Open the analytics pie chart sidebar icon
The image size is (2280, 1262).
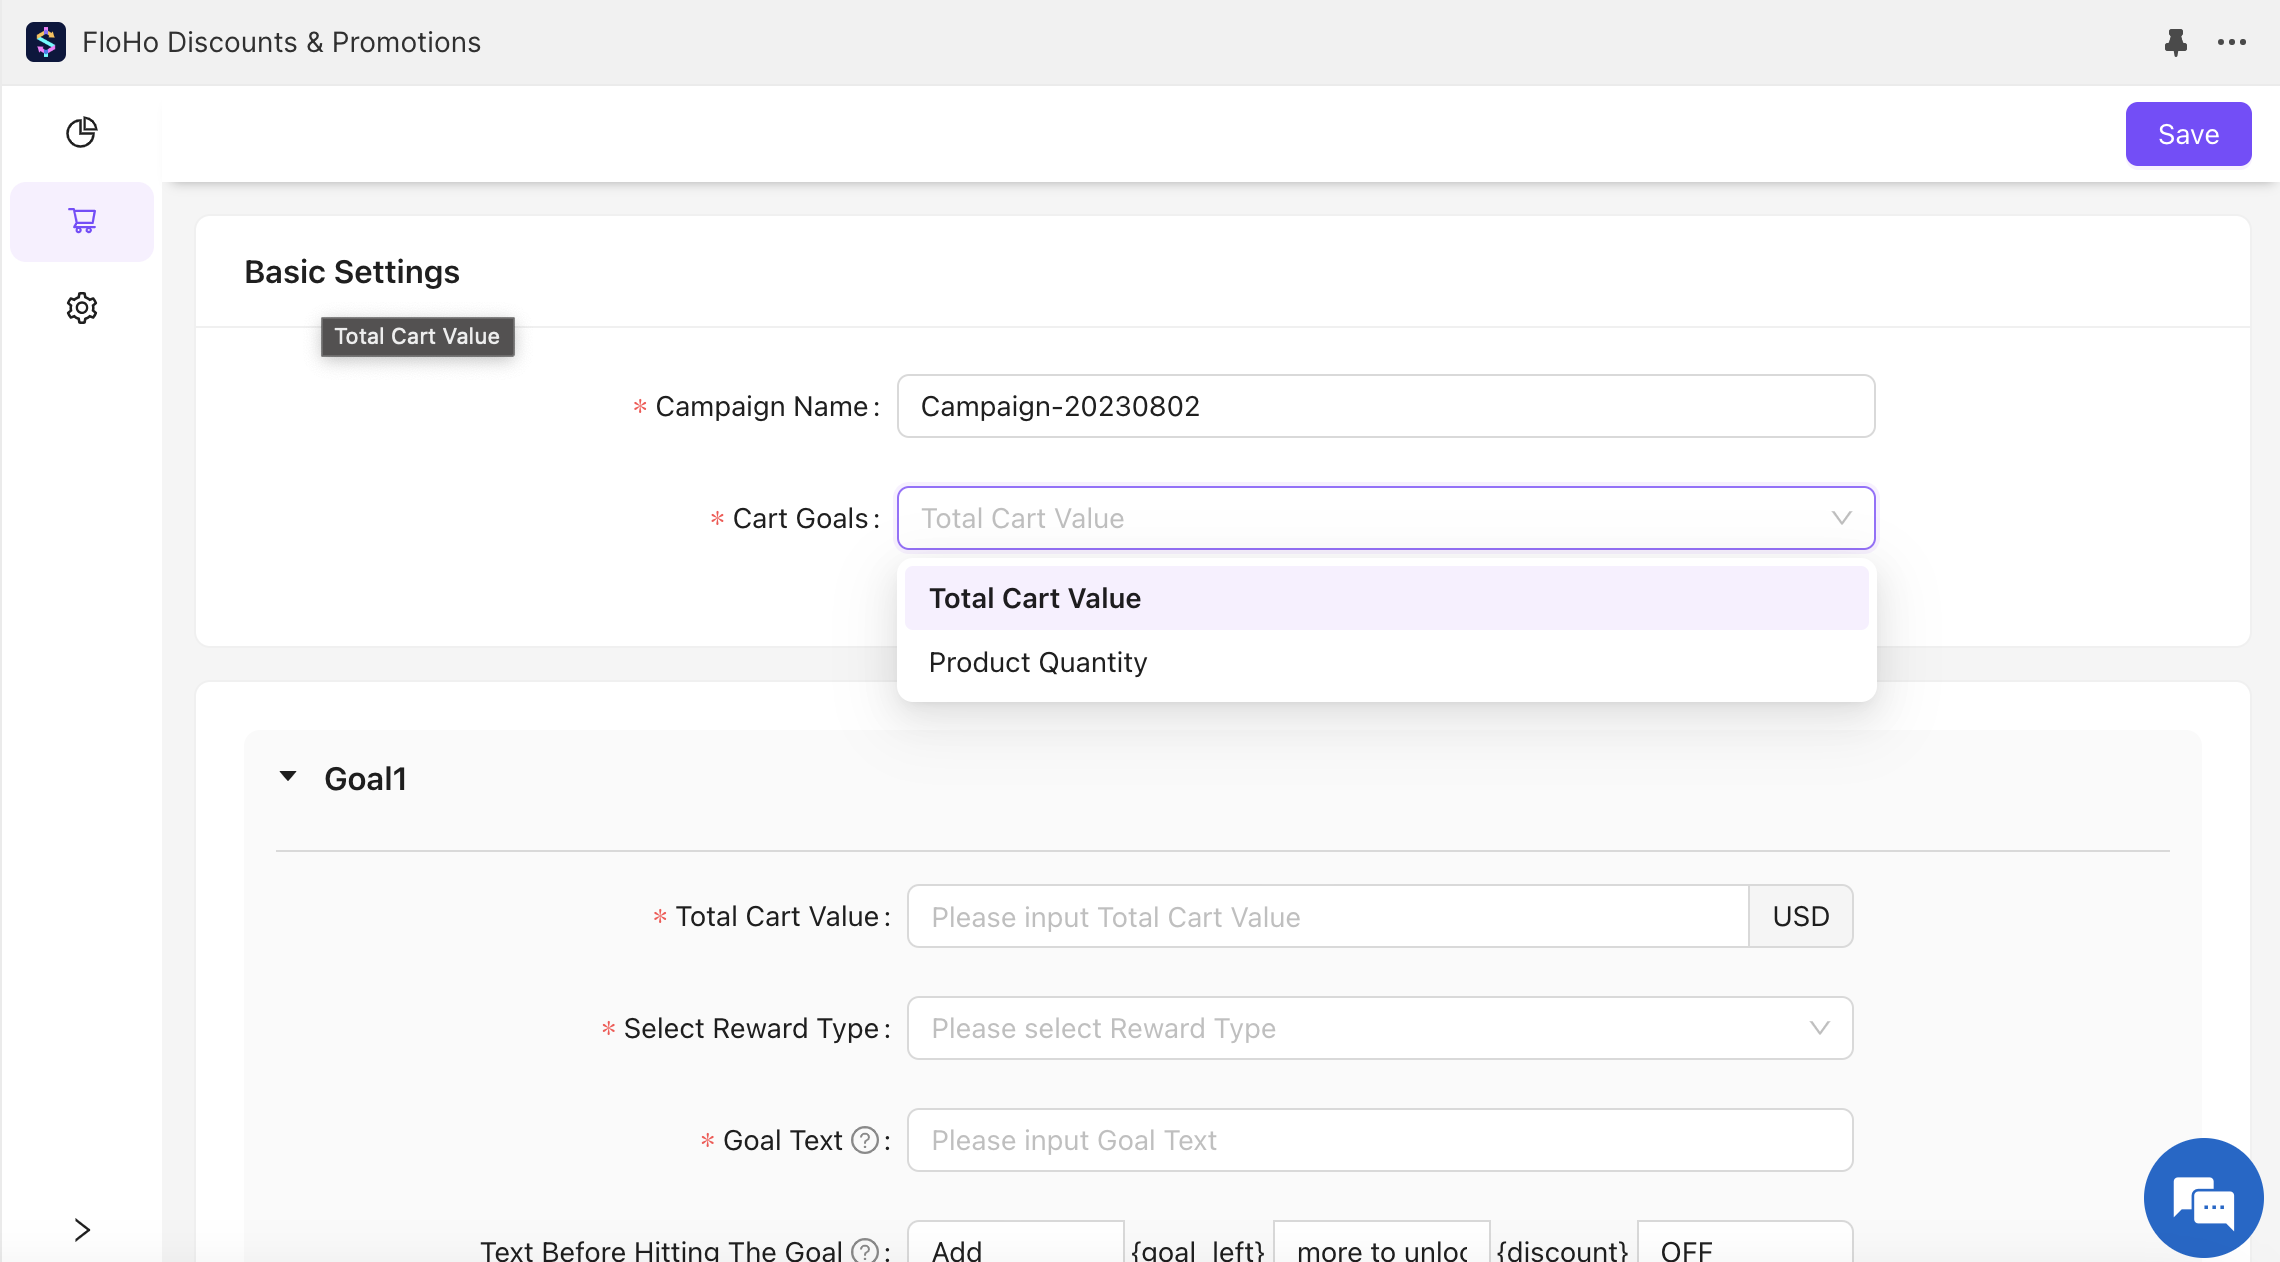(x=82, y=132)
